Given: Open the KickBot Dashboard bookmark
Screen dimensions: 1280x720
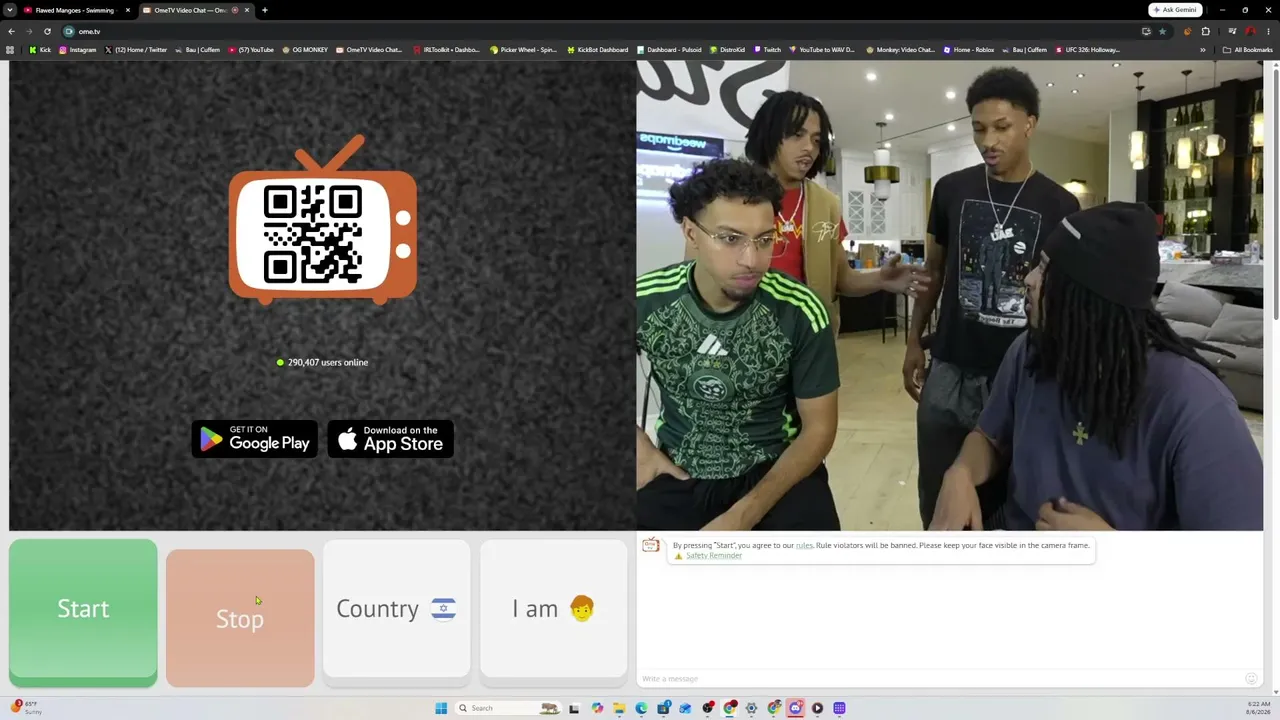Looking at the screenshot, I should click(598, 50).
